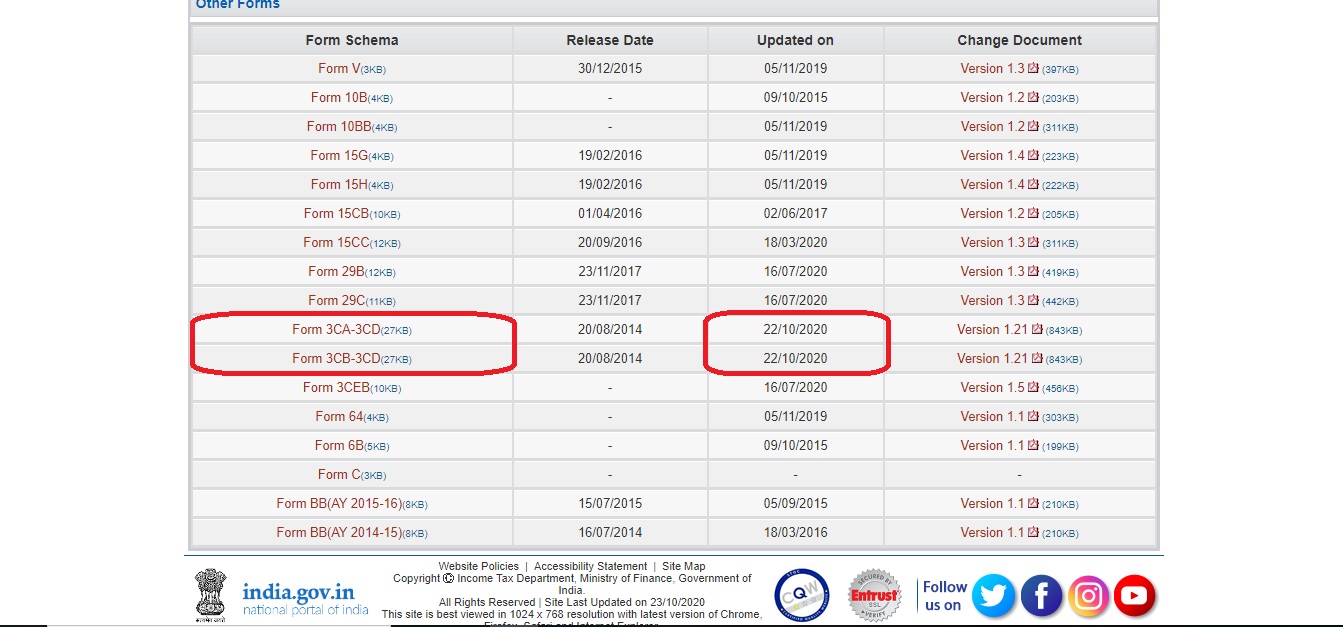Image resolution: width=1343 pixels, height=627 pixels.
Task: Download the Form 3CB-3CD schema
Action: [x=336, y=359]
